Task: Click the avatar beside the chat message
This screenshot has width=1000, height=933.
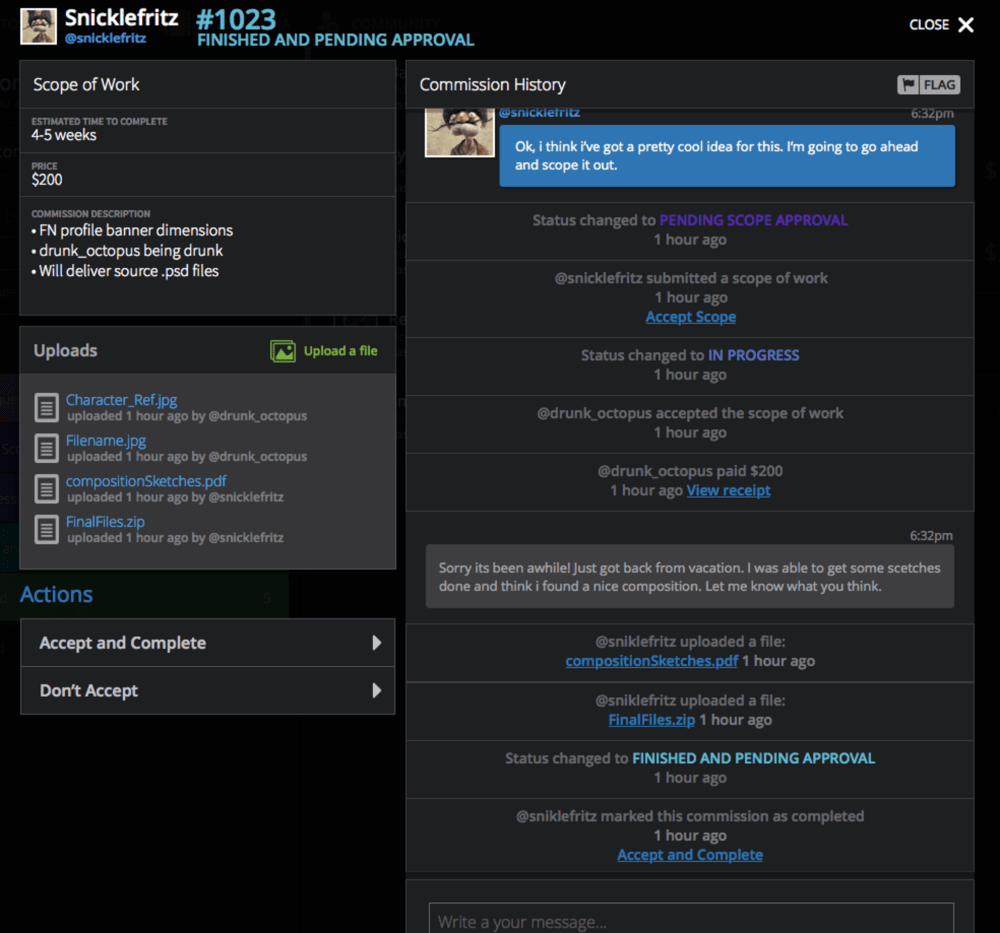Action: 459,133
